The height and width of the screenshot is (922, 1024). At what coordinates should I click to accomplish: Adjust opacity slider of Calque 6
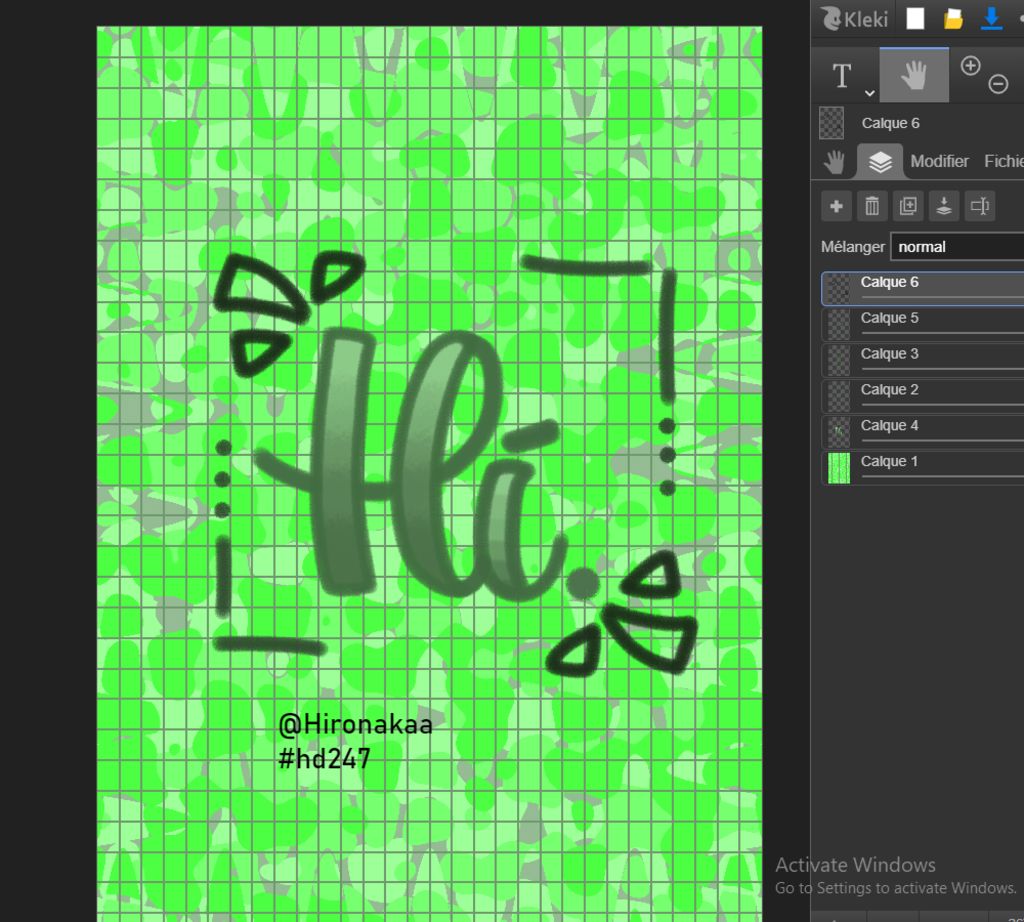pos(942,297)
